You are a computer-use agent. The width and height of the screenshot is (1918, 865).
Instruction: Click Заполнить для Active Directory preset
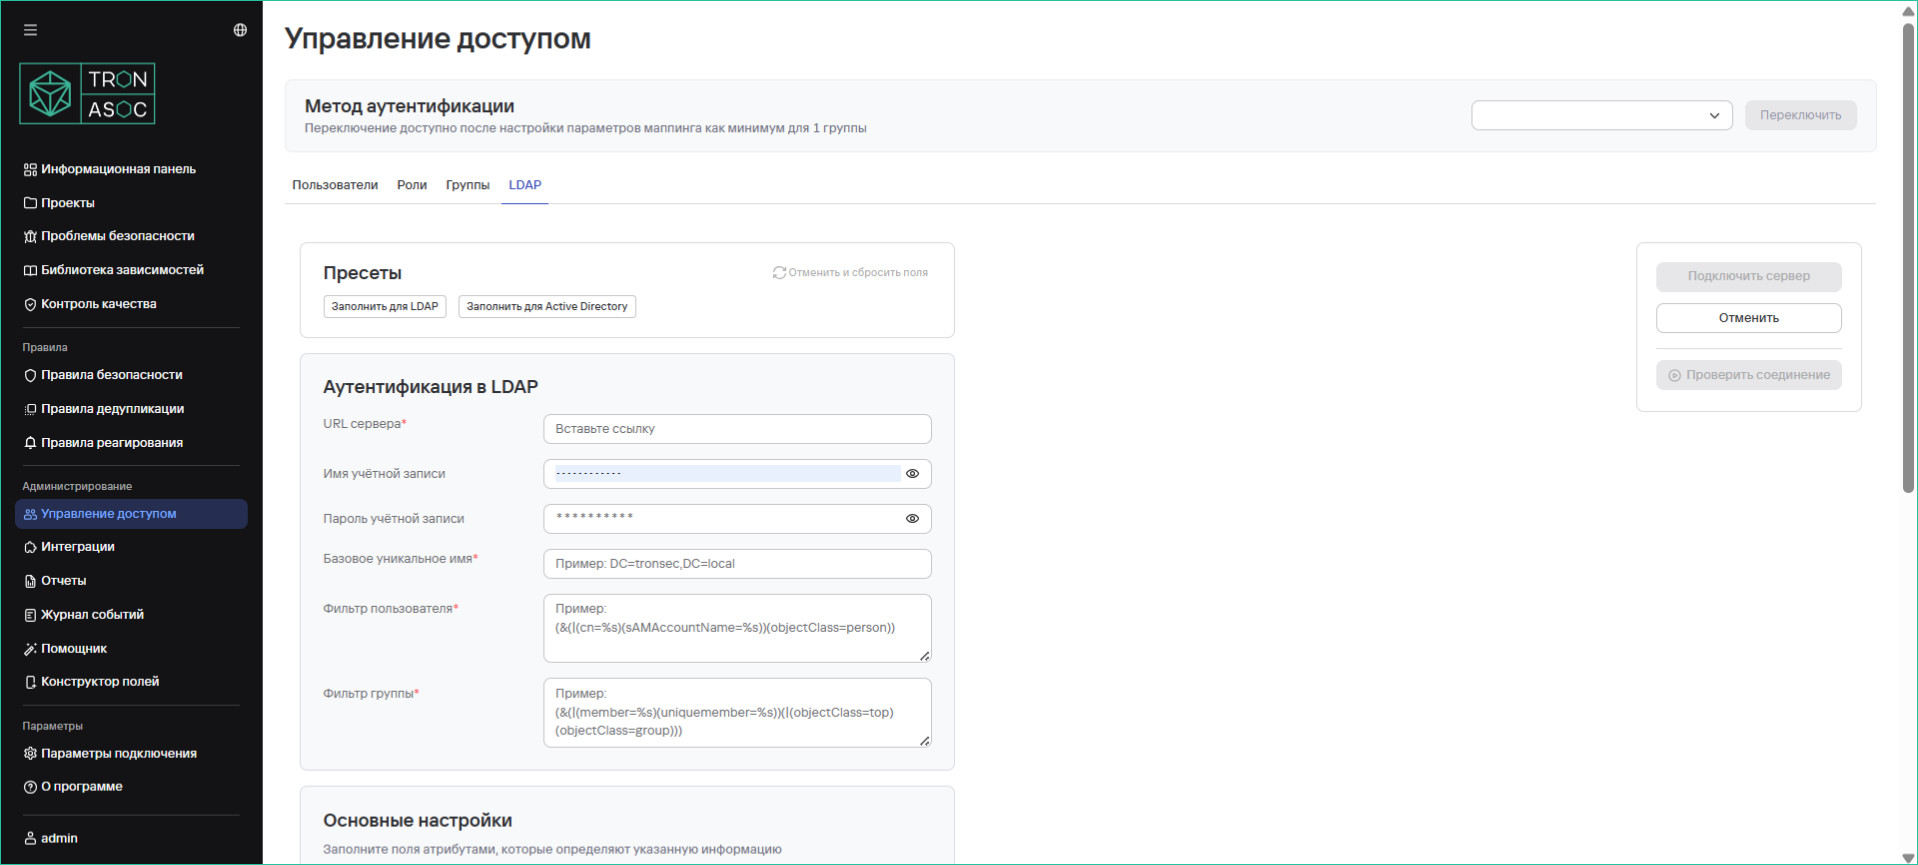point(546,307)
